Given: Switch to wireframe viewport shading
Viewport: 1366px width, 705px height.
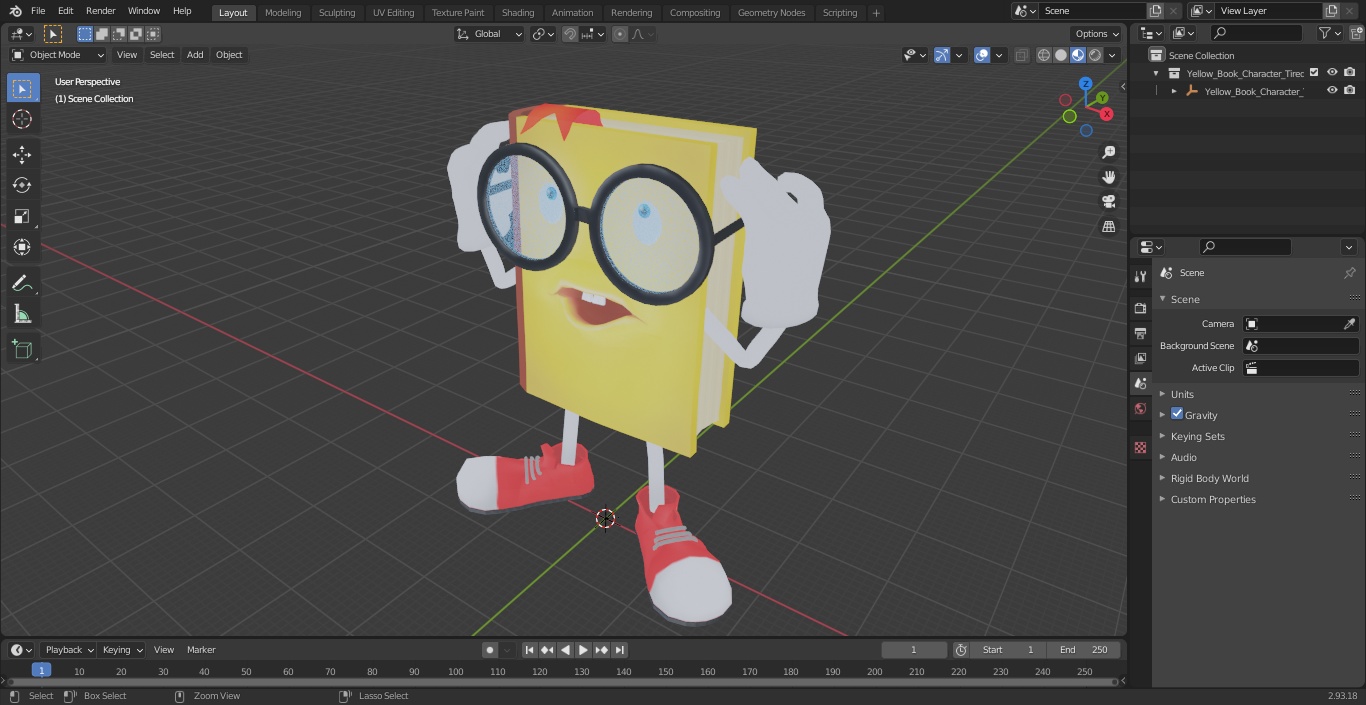Looking at the screenshot, I should click(1044, 55).
